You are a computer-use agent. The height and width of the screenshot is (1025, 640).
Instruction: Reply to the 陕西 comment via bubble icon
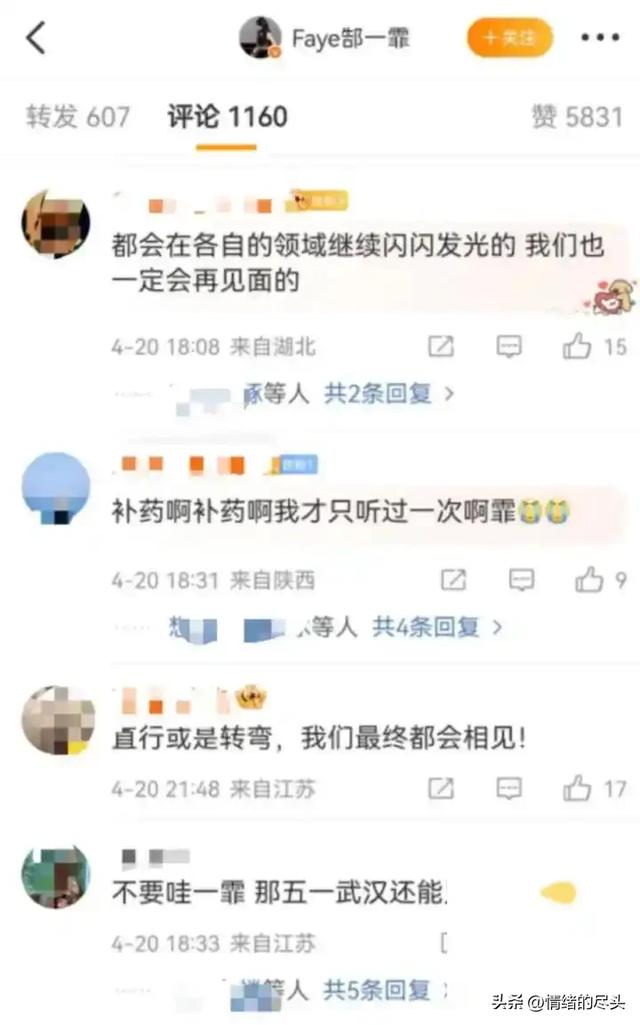pyautogui.click(x=521, y=580)
